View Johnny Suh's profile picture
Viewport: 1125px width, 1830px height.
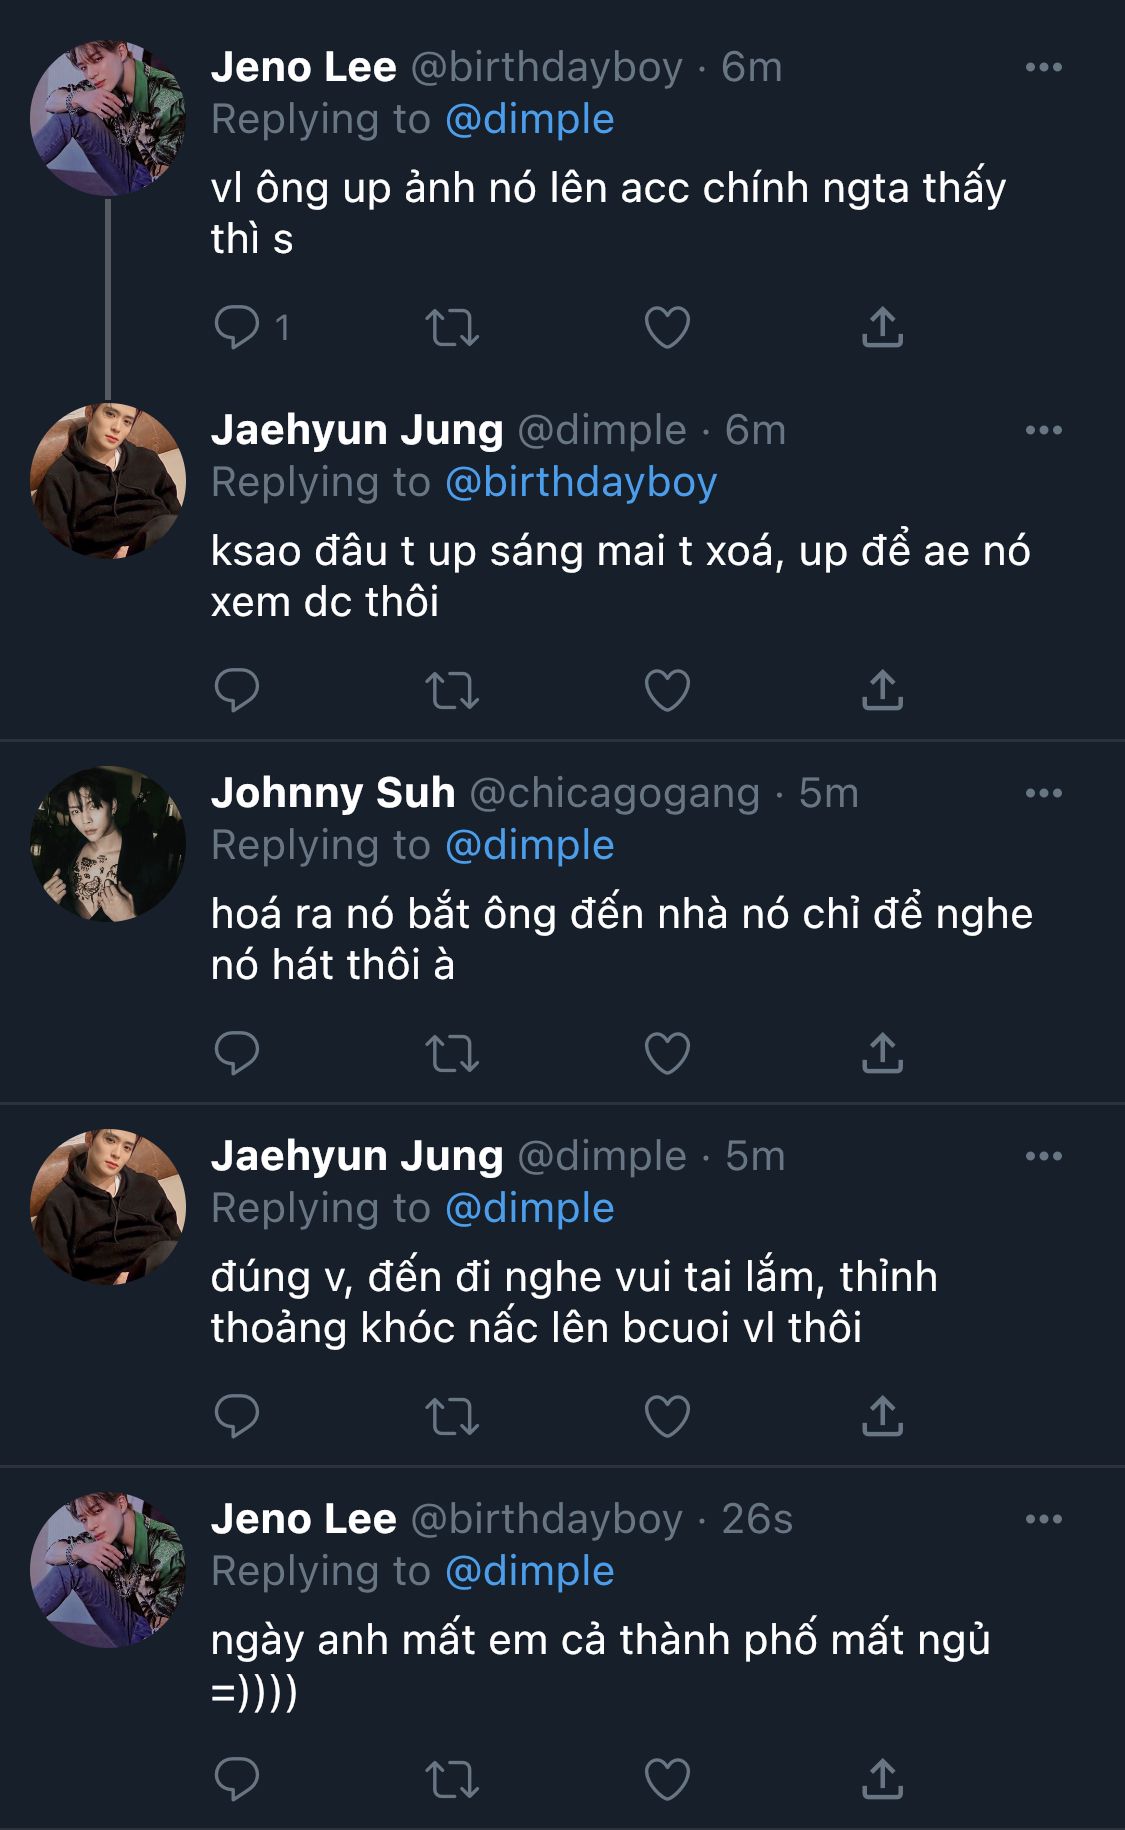[x=108, y=843]
